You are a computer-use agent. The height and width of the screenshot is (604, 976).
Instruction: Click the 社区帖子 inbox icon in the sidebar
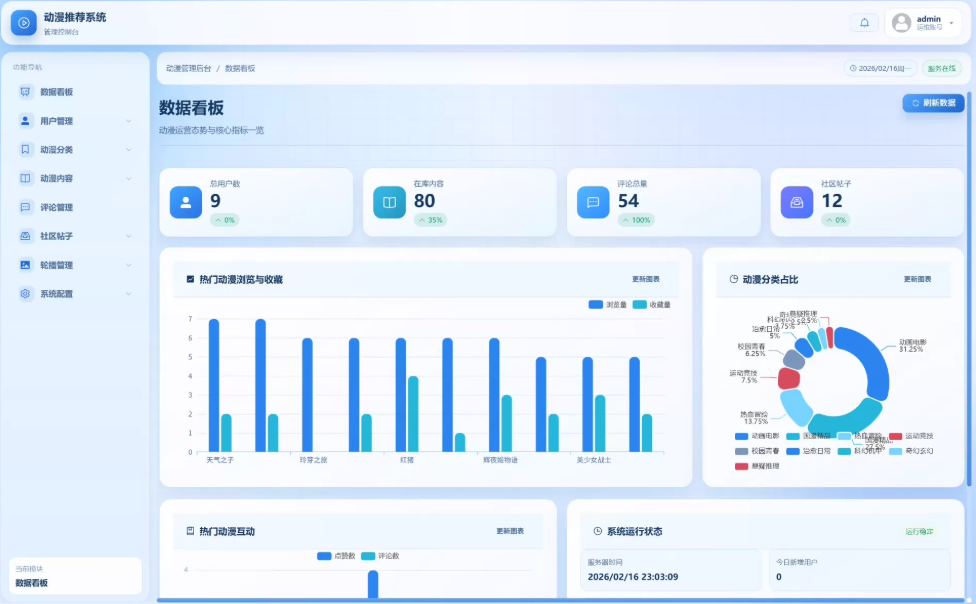25,236
